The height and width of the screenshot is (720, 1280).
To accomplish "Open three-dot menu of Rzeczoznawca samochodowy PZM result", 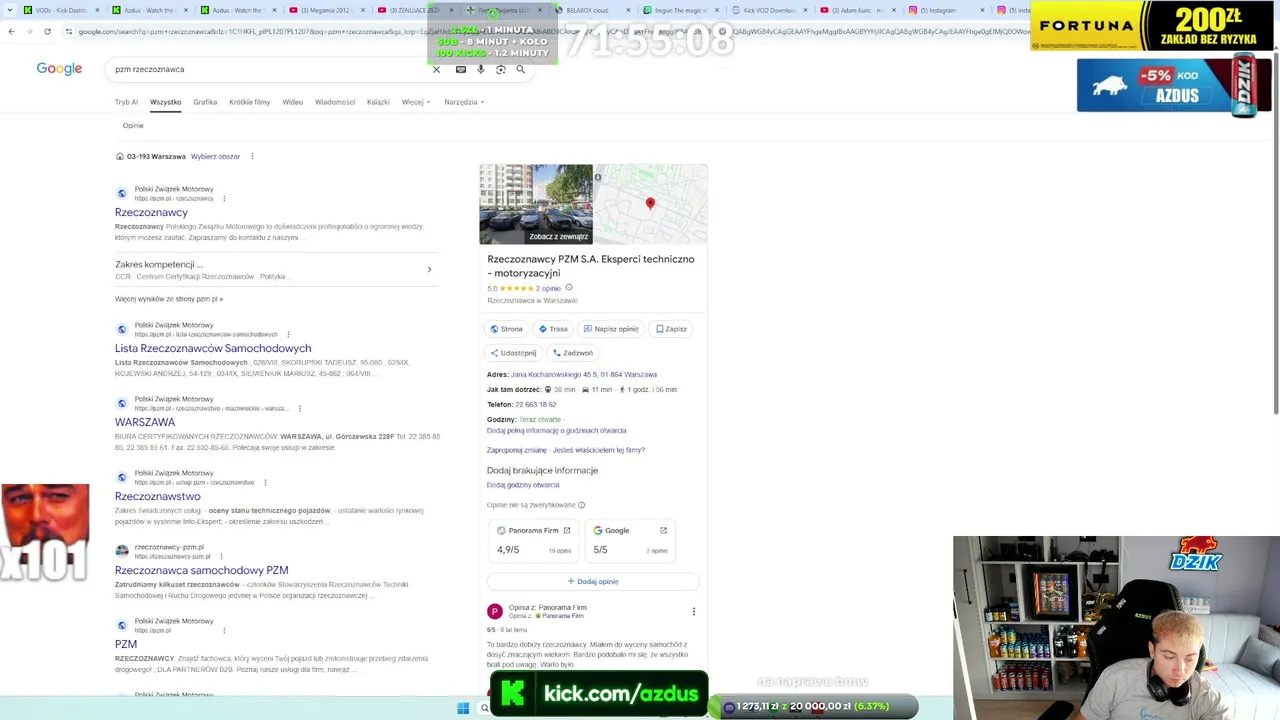I will 221,556.
